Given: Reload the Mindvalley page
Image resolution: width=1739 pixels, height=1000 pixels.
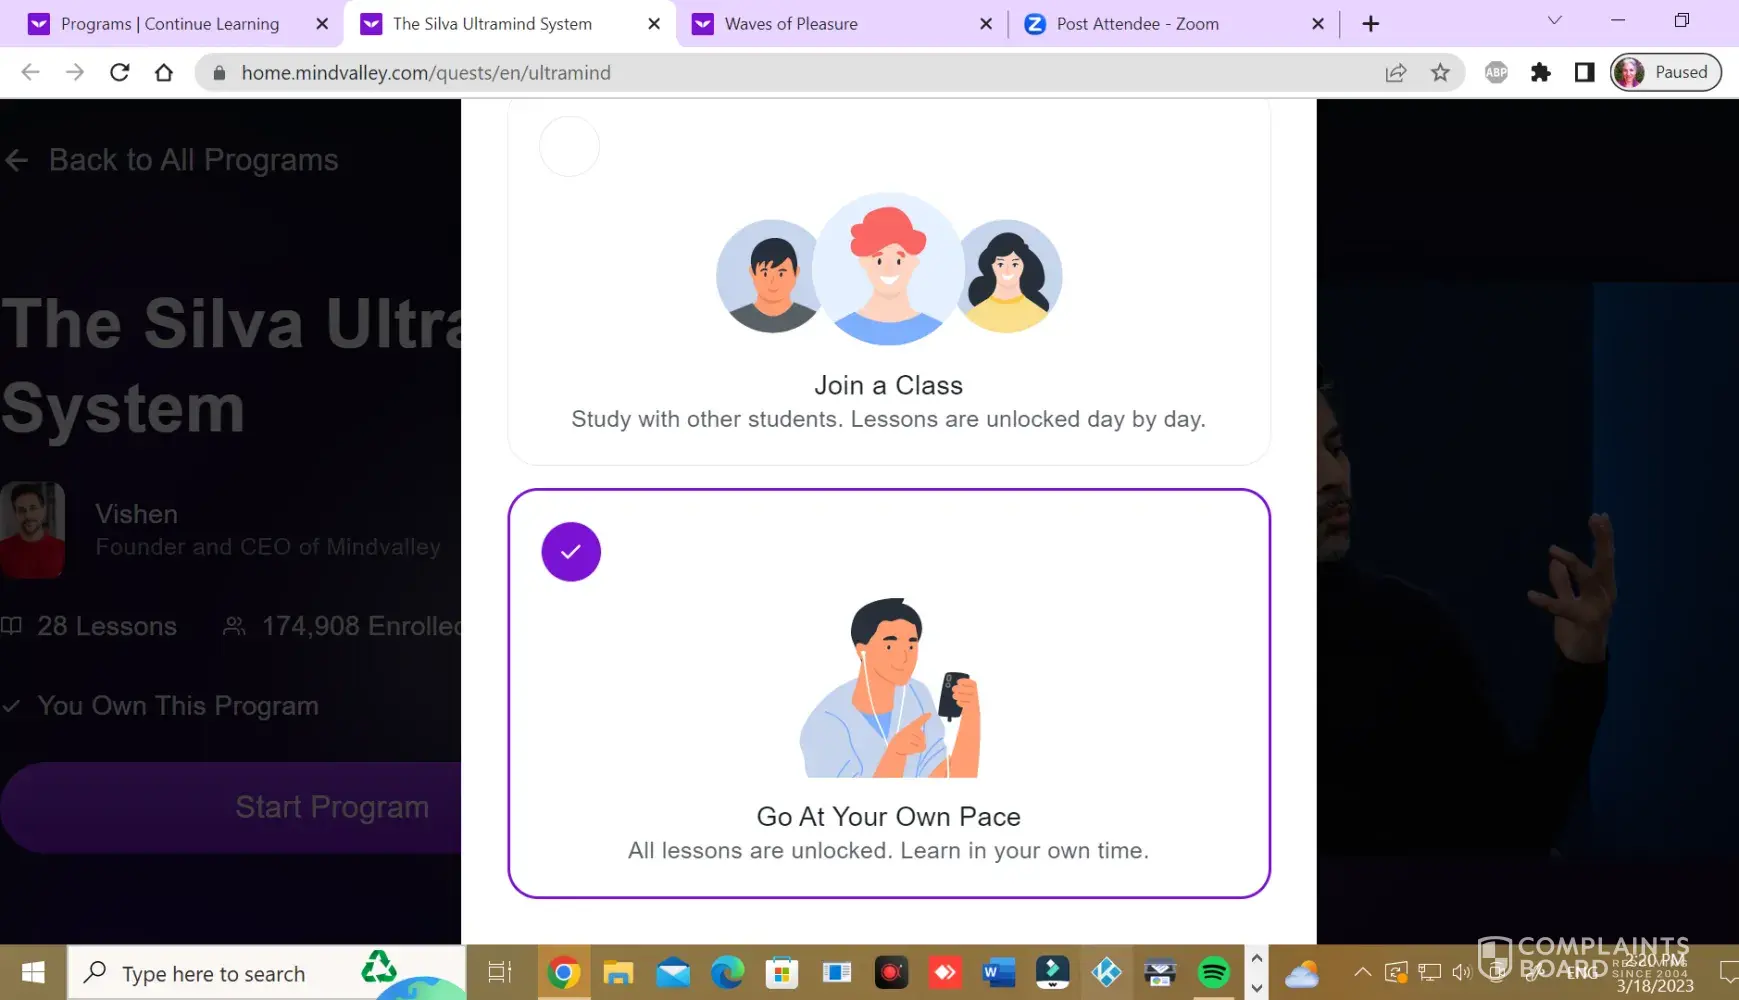Looking at the screenshot, I should [120, 72].
